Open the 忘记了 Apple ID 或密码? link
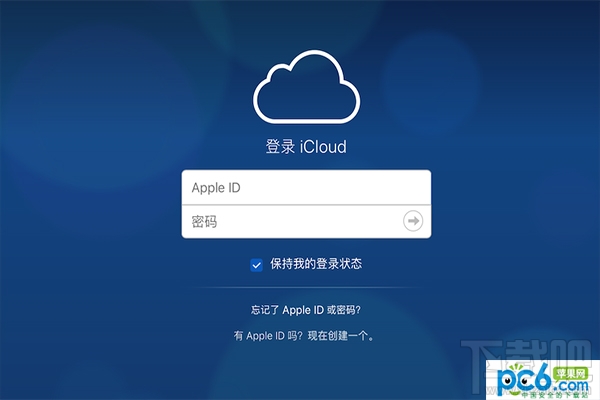The image size is (600, 400). [x=306, y=310]
